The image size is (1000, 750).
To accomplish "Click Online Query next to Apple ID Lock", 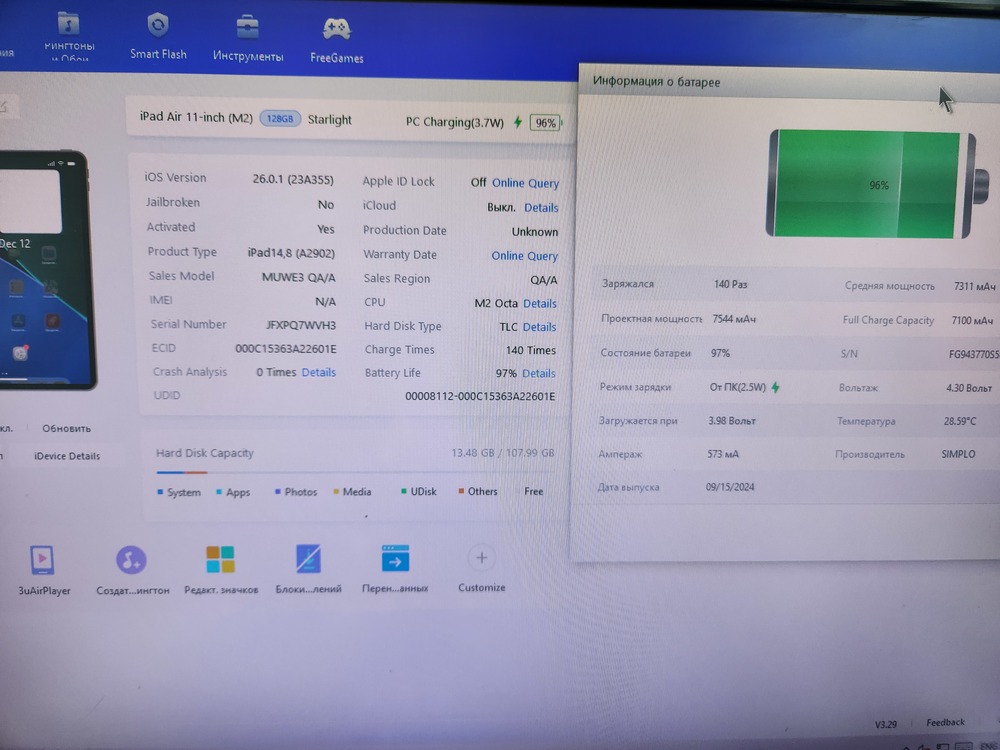I will point(525,183).
